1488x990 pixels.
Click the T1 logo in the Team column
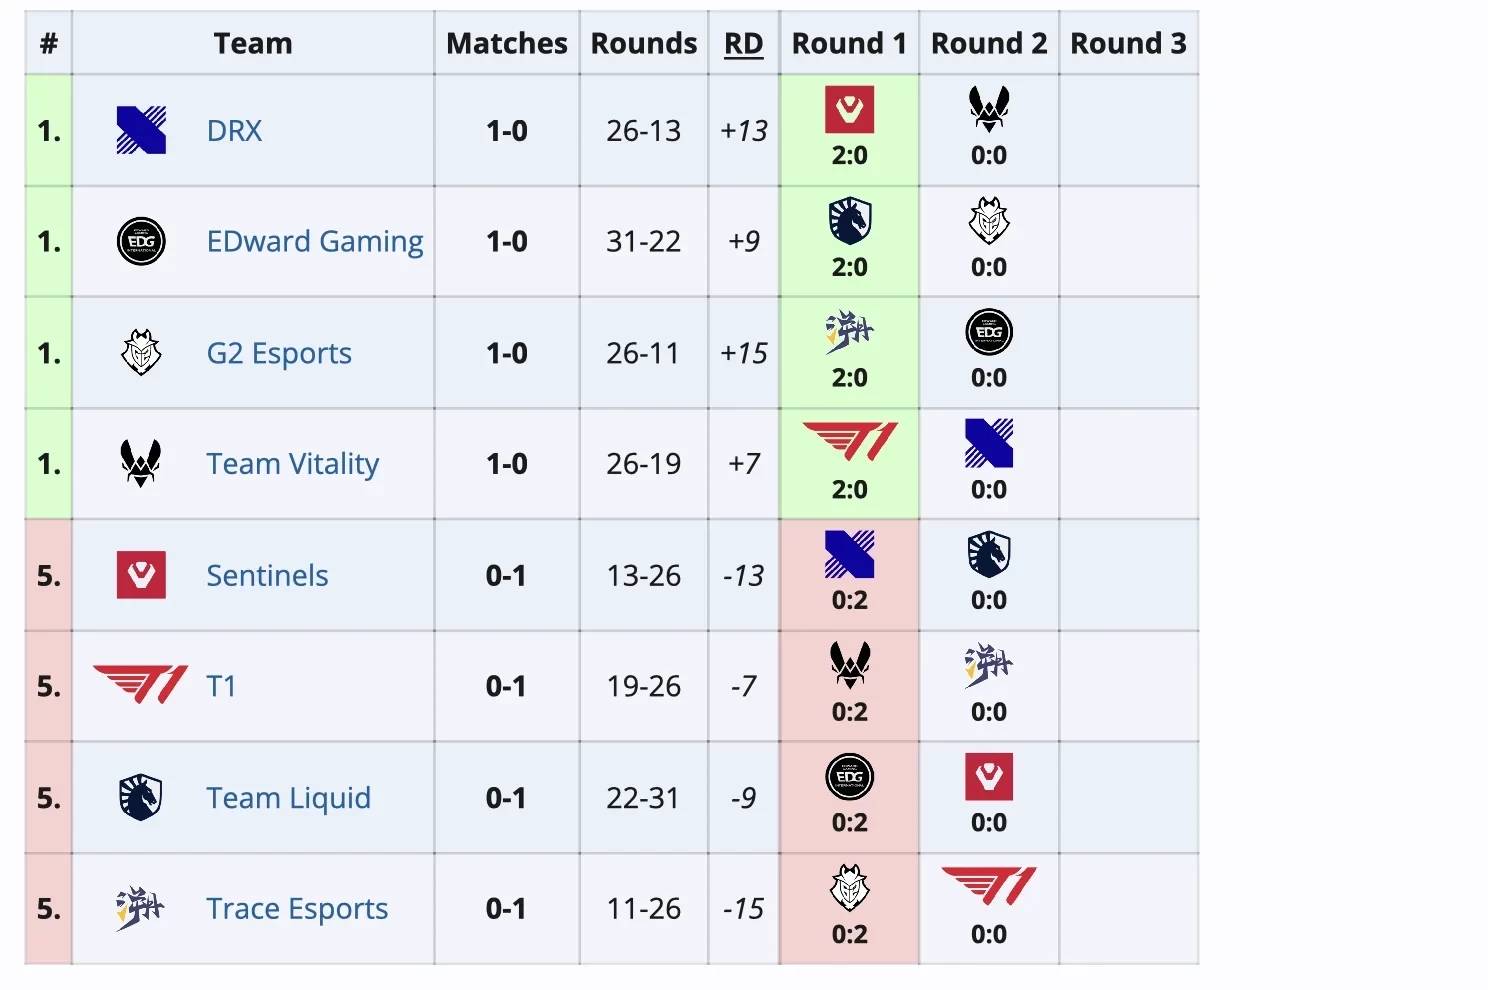pyautogui.click(x=140, y=686)
